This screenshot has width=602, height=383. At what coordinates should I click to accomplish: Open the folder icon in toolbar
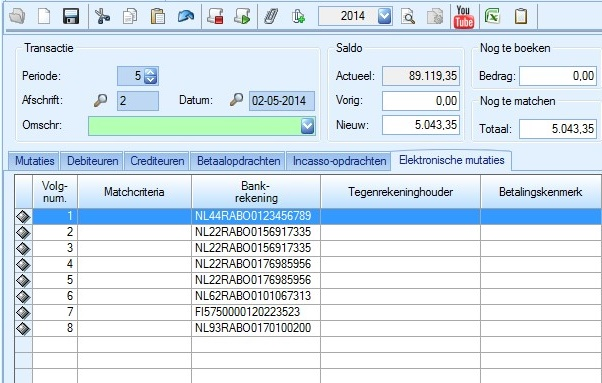pyautogui.click(x=17, y=17)
